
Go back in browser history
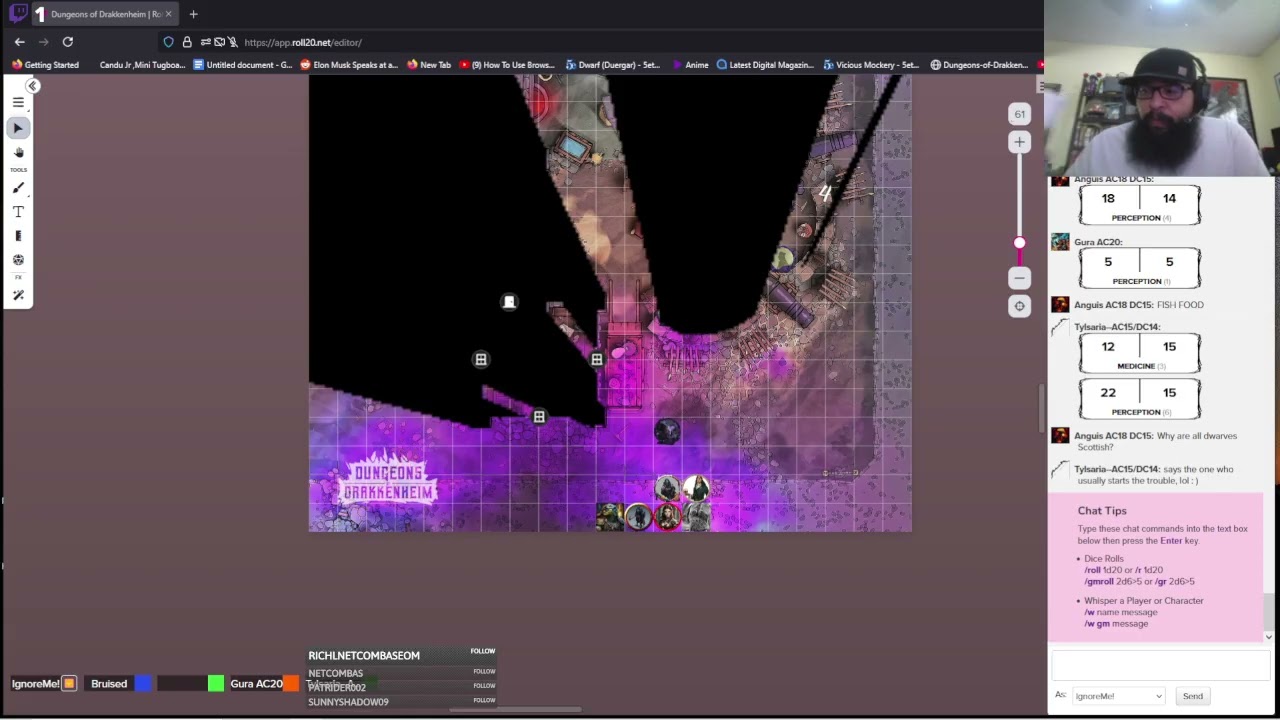coord(20,42)
